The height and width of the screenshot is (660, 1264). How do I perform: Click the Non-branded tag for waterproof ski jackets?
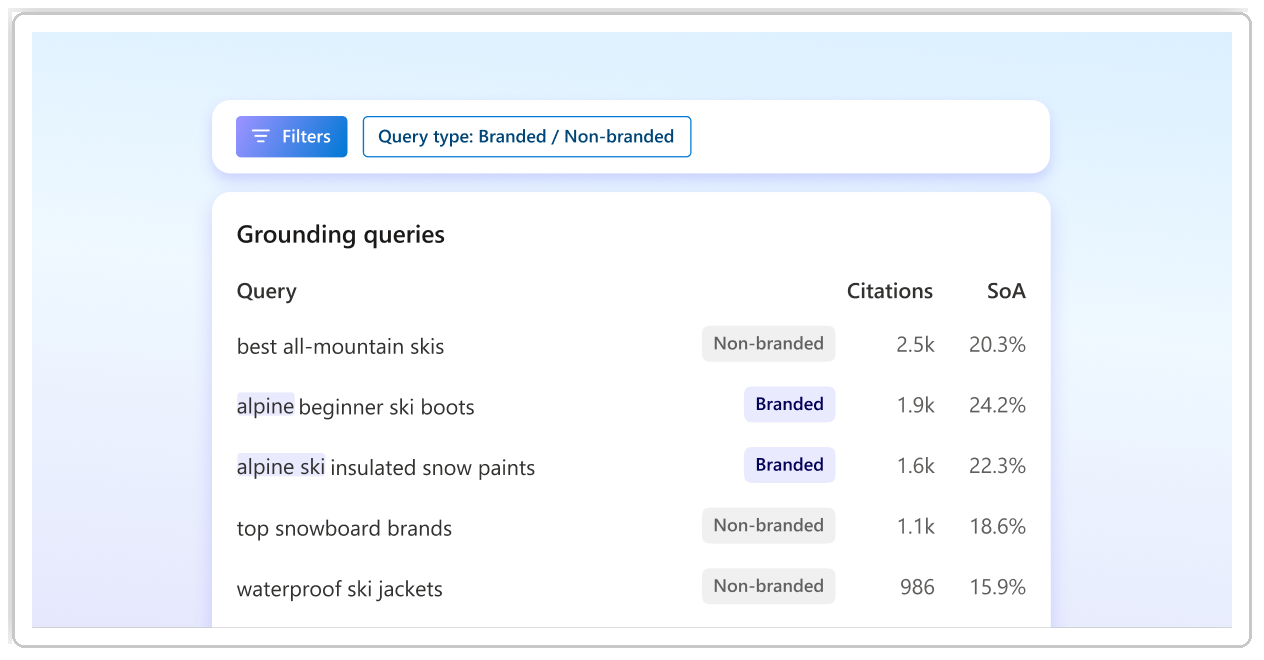point(768,586)
